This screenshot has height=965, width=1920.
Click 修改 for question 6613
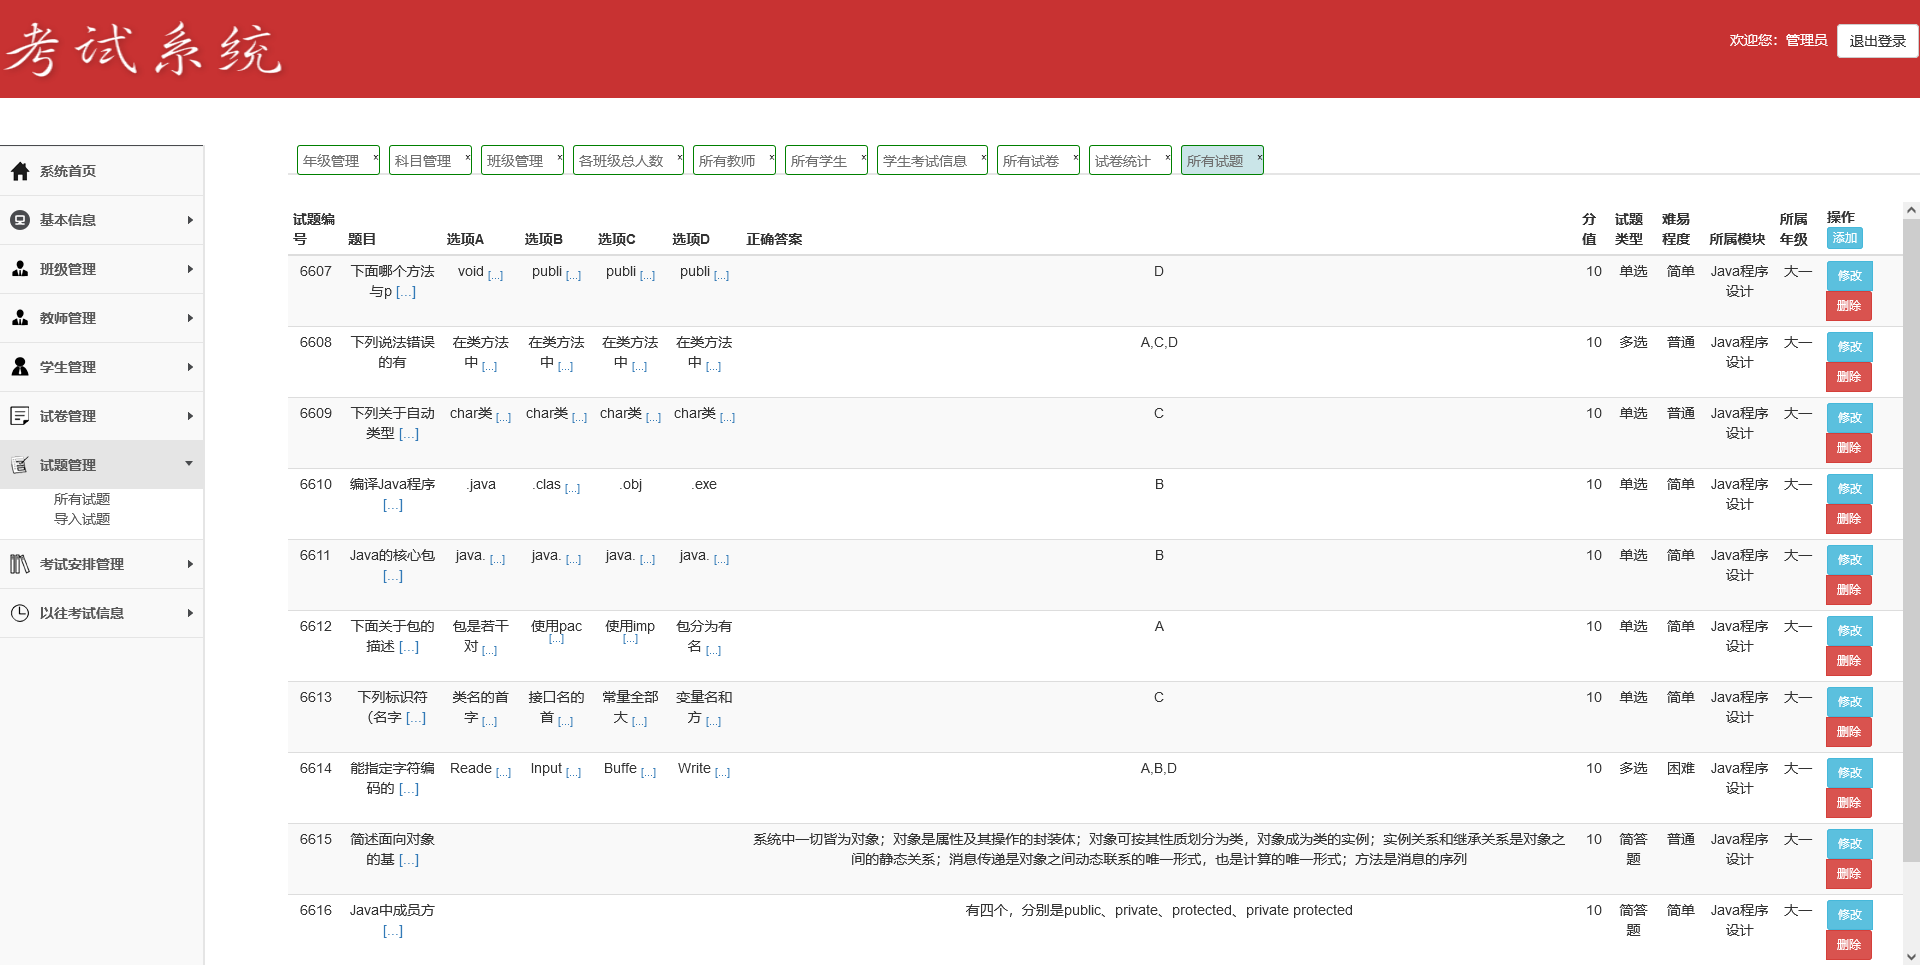pos(1849,701)
